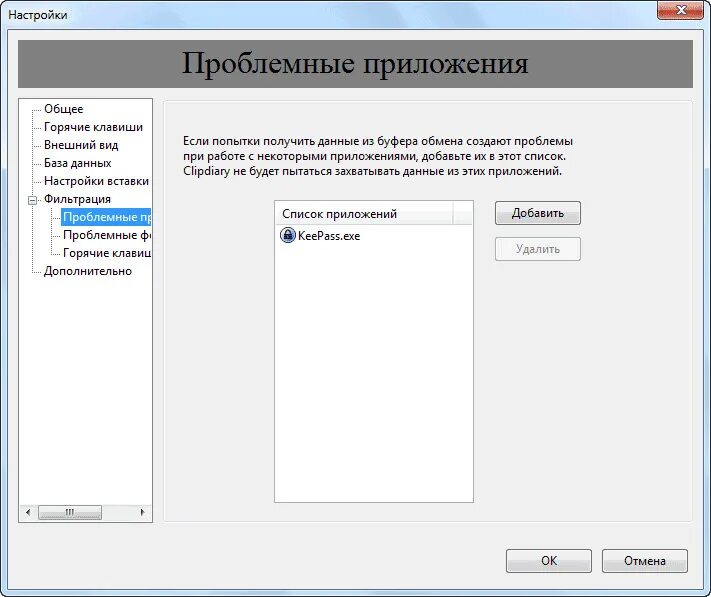711x597 pixels.
Task: Confirm settings with OK button
Action: (x=549, y=561)
